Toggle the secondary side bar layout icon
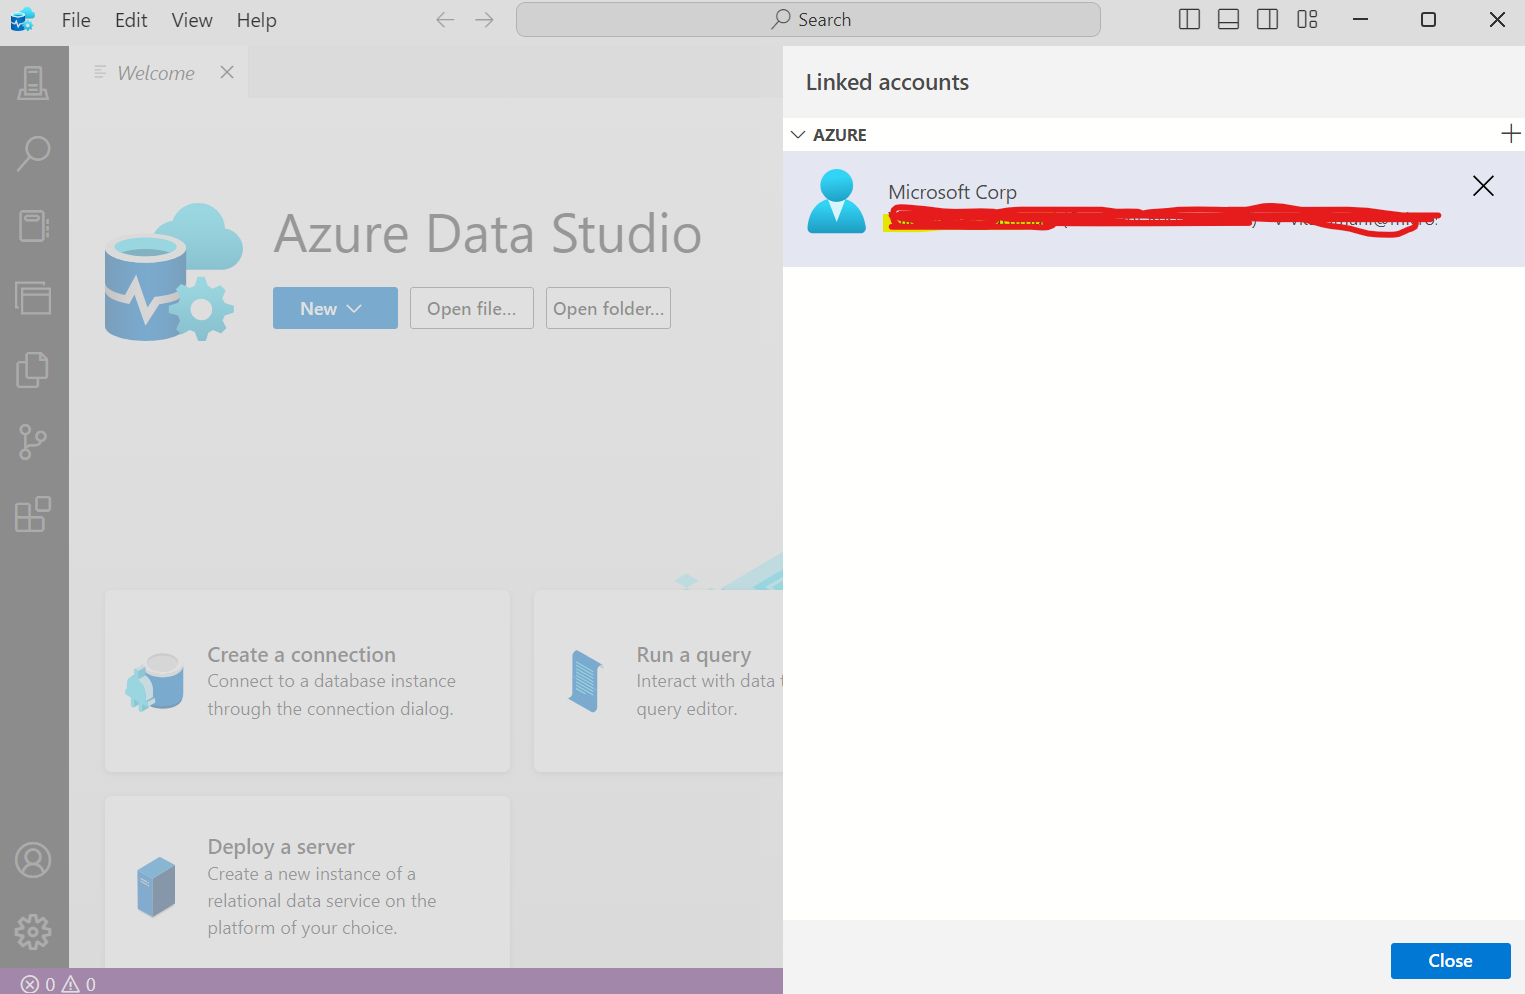Image resolution: width=1525 pixels, height=994 pixels. point(1267,20)
